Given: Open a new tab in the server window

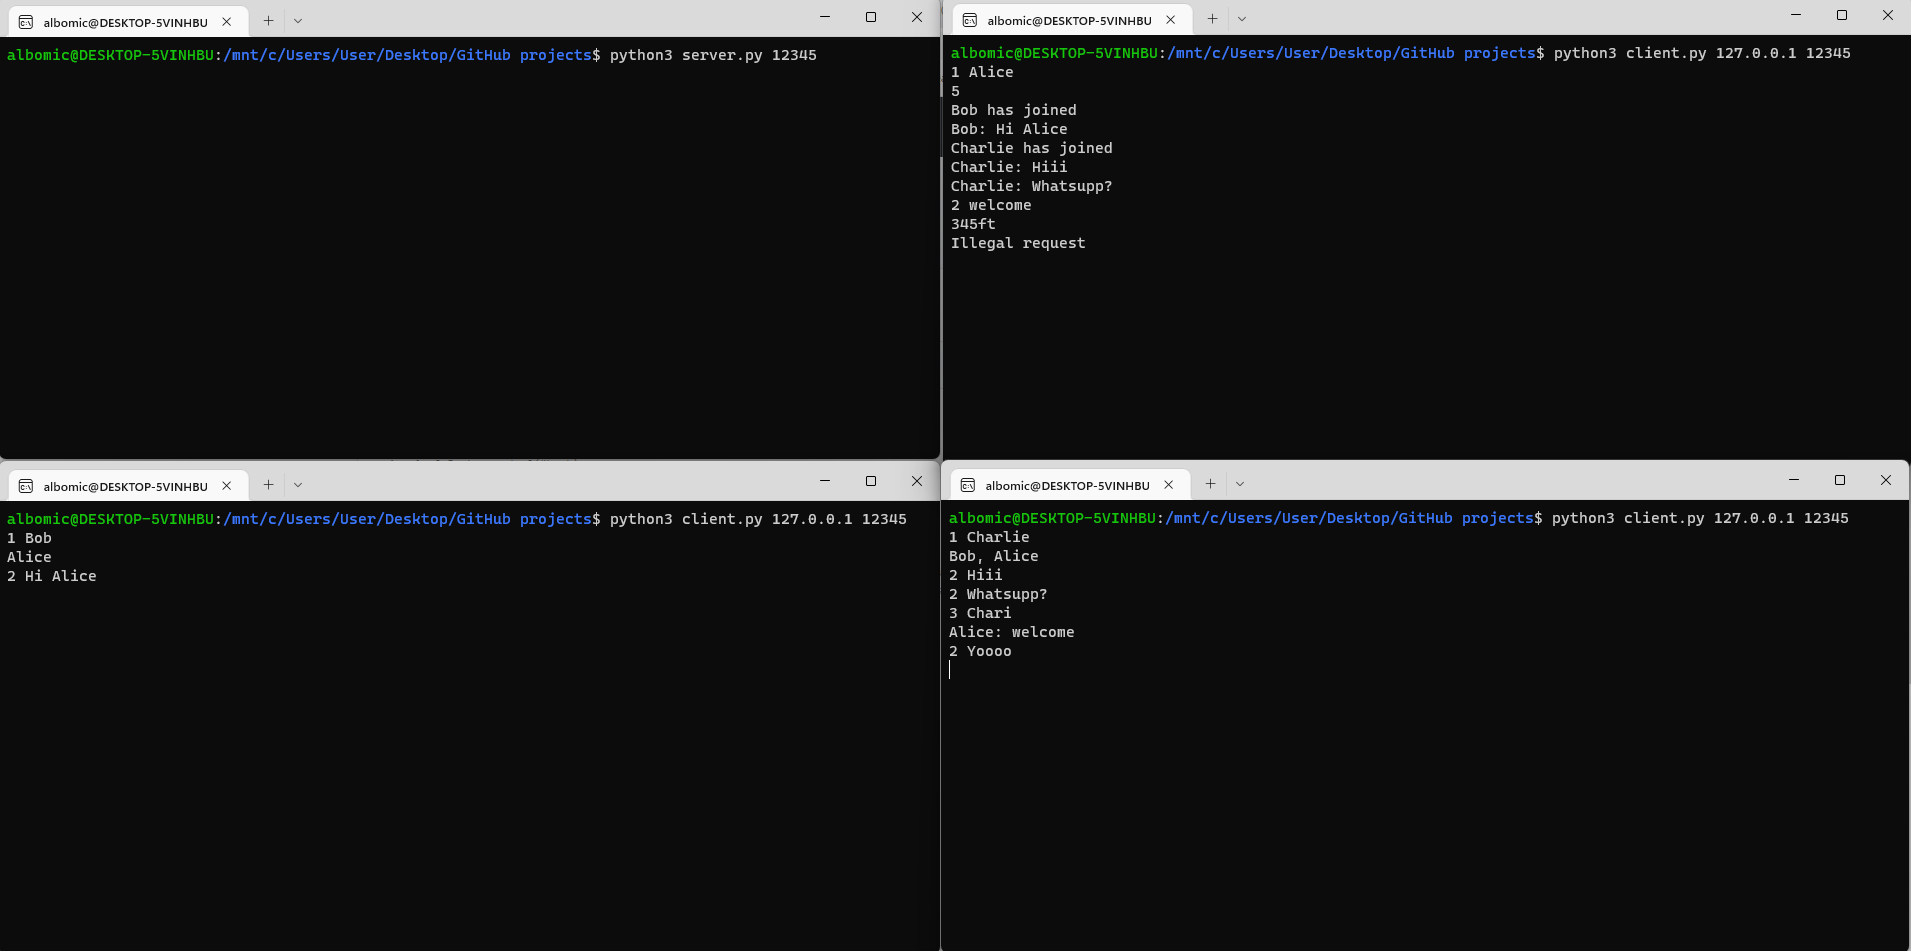Looking at the screenshot, I should pyautogui.click(x=268, y=21).
